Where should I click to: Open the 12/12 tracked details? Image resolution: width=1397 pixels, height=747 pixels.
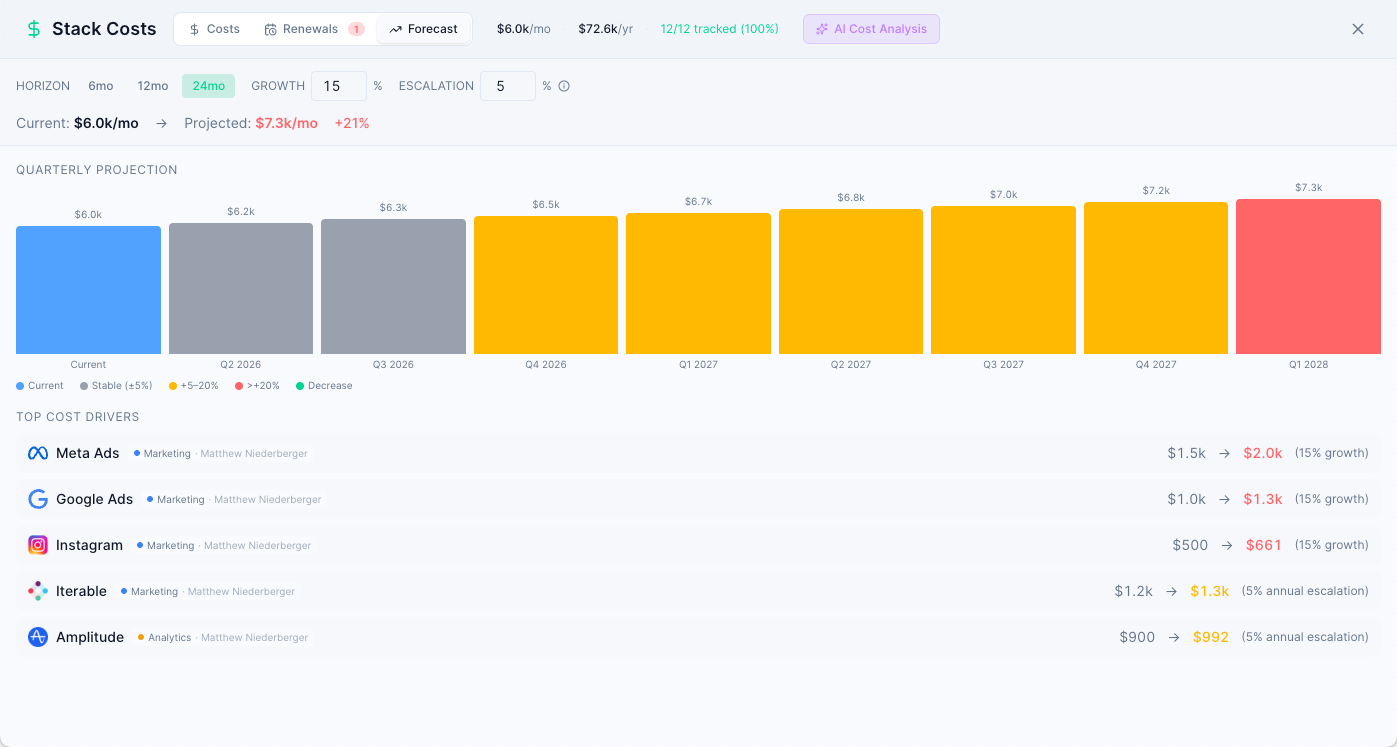coord(718,29)
